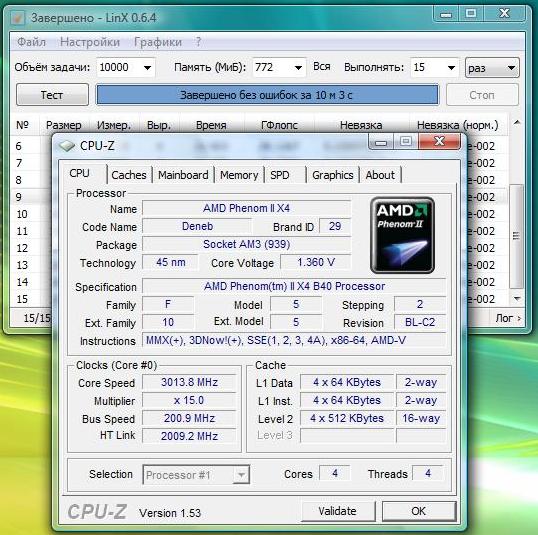The image size is (538, 535).
Task: Open the Файл menu in LinX
Action: (x=31, y=42)
